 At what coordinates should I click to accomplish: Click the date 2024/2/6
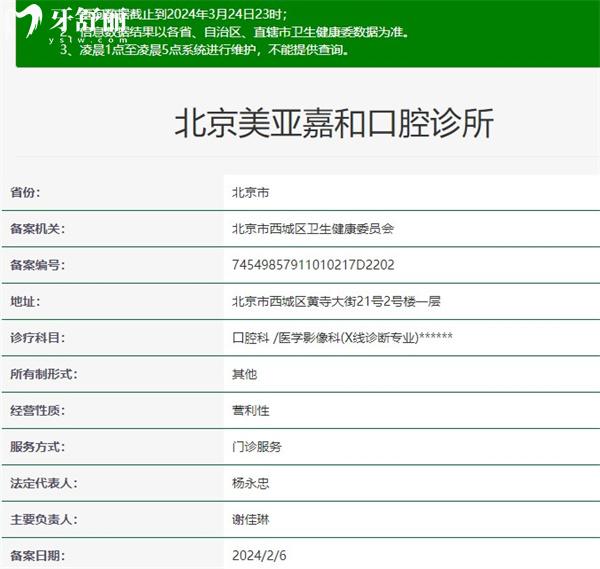point(259,556)
